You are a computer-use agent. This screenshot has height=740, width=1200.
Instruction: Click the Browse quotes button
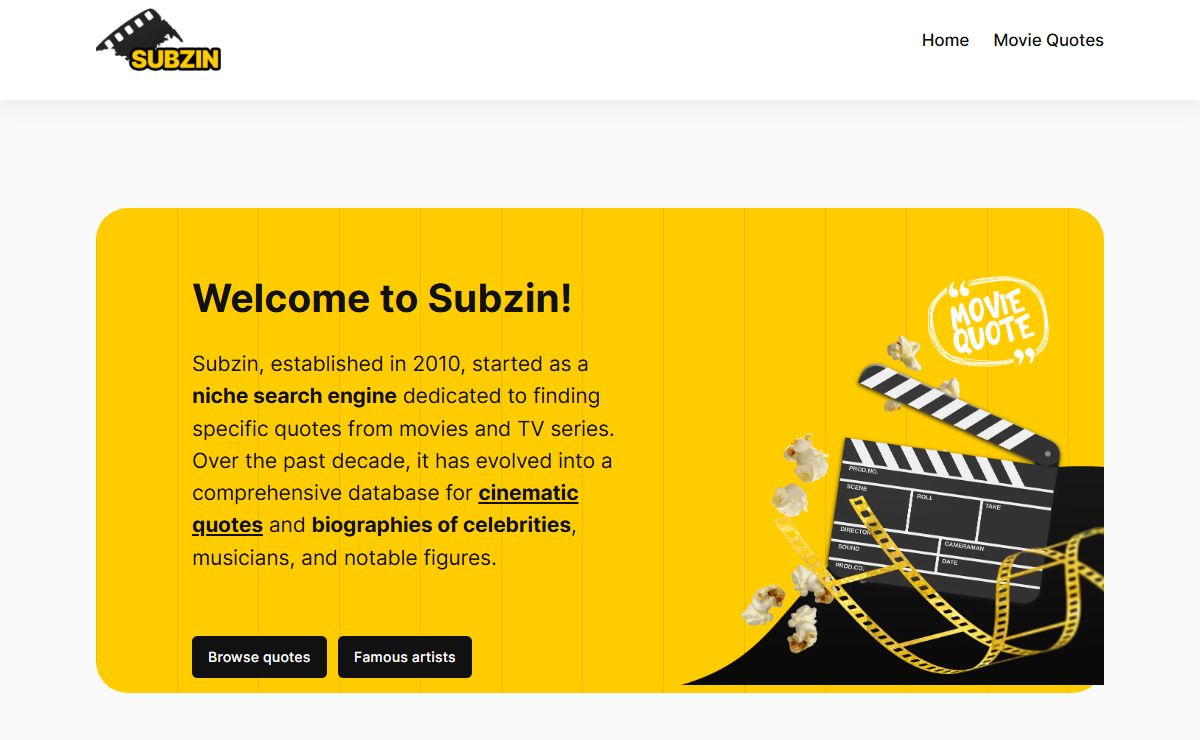pyautogui.click(x=259, y=657)
